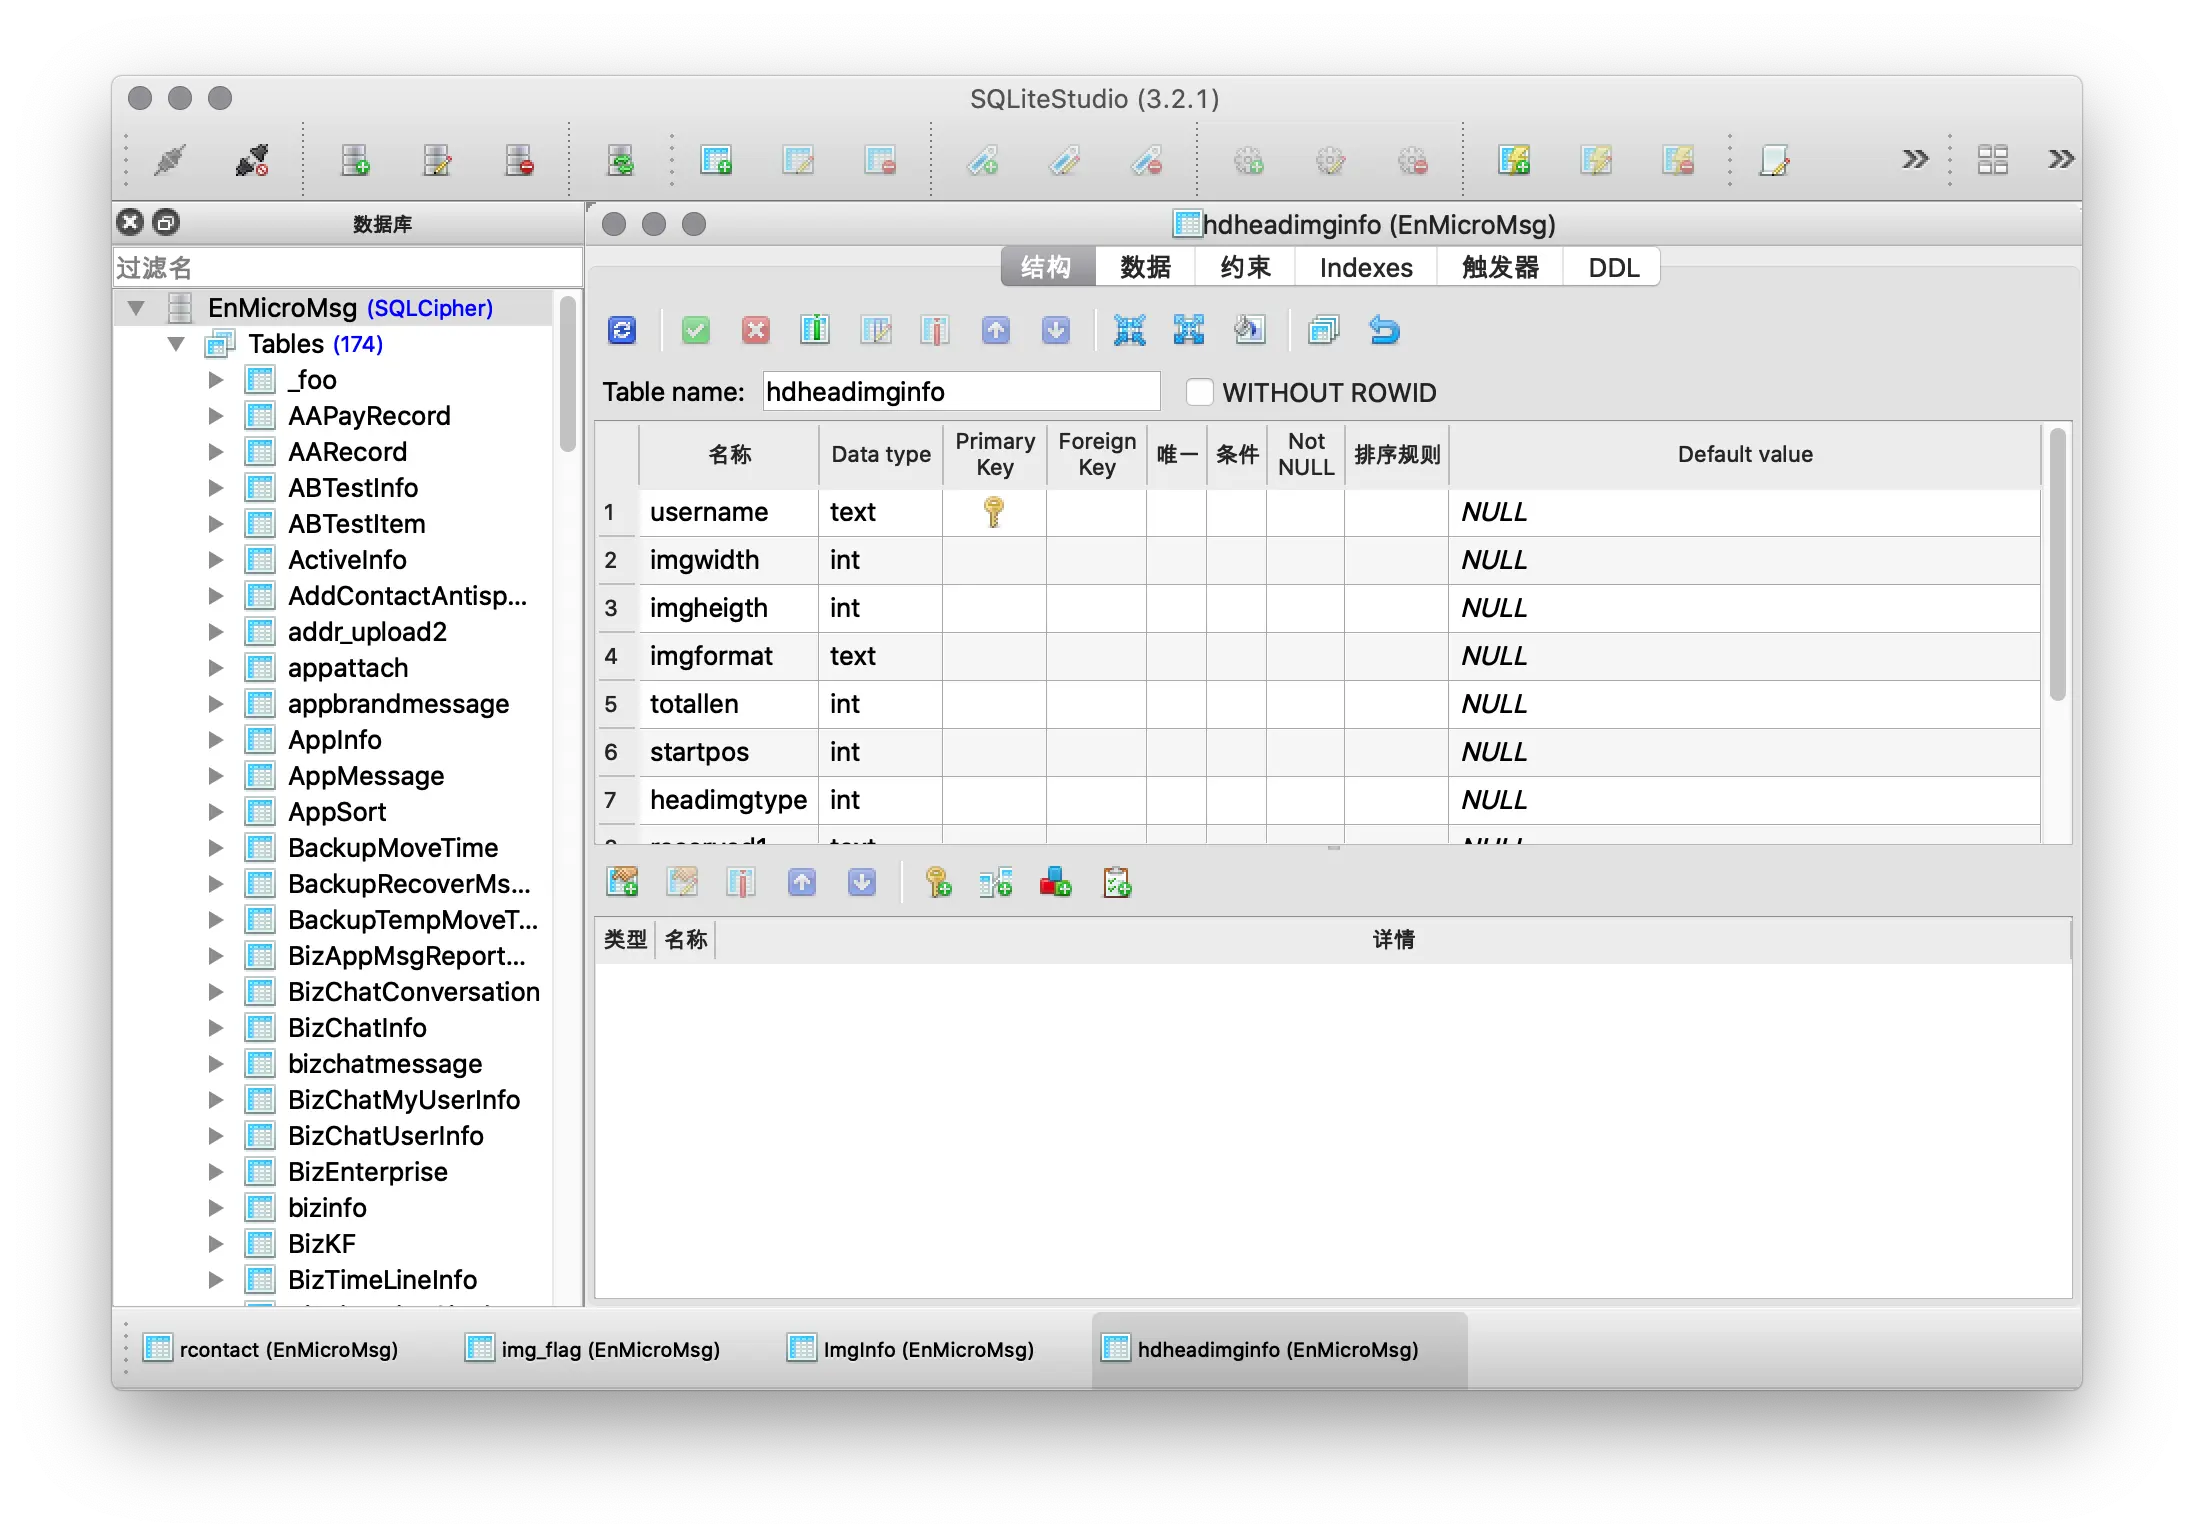Click the add primary key constraint icon

938,882
